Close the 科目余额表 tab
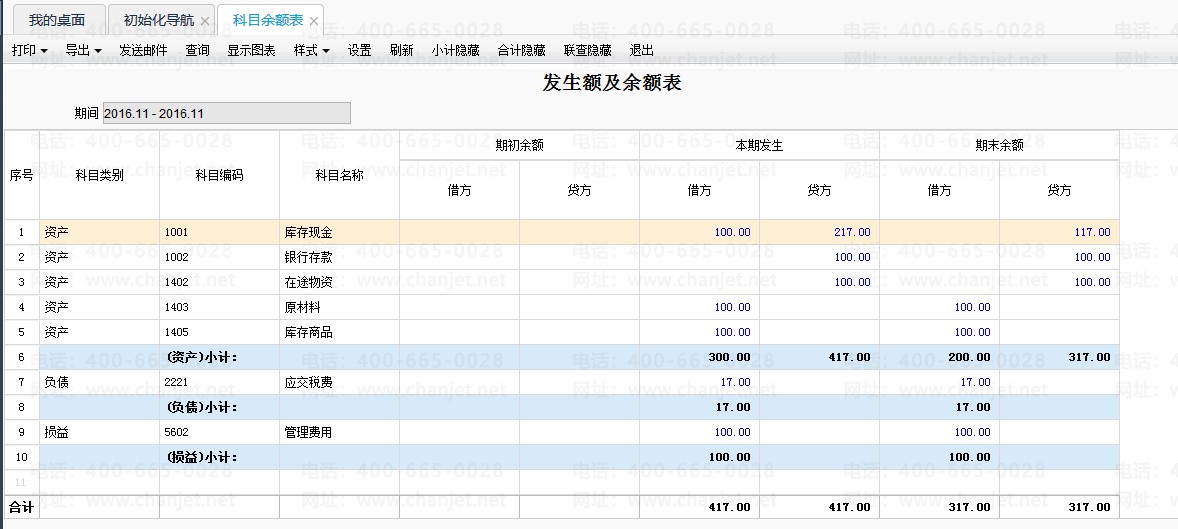Viewport: 1178px width, 529px height. (314, 21)
